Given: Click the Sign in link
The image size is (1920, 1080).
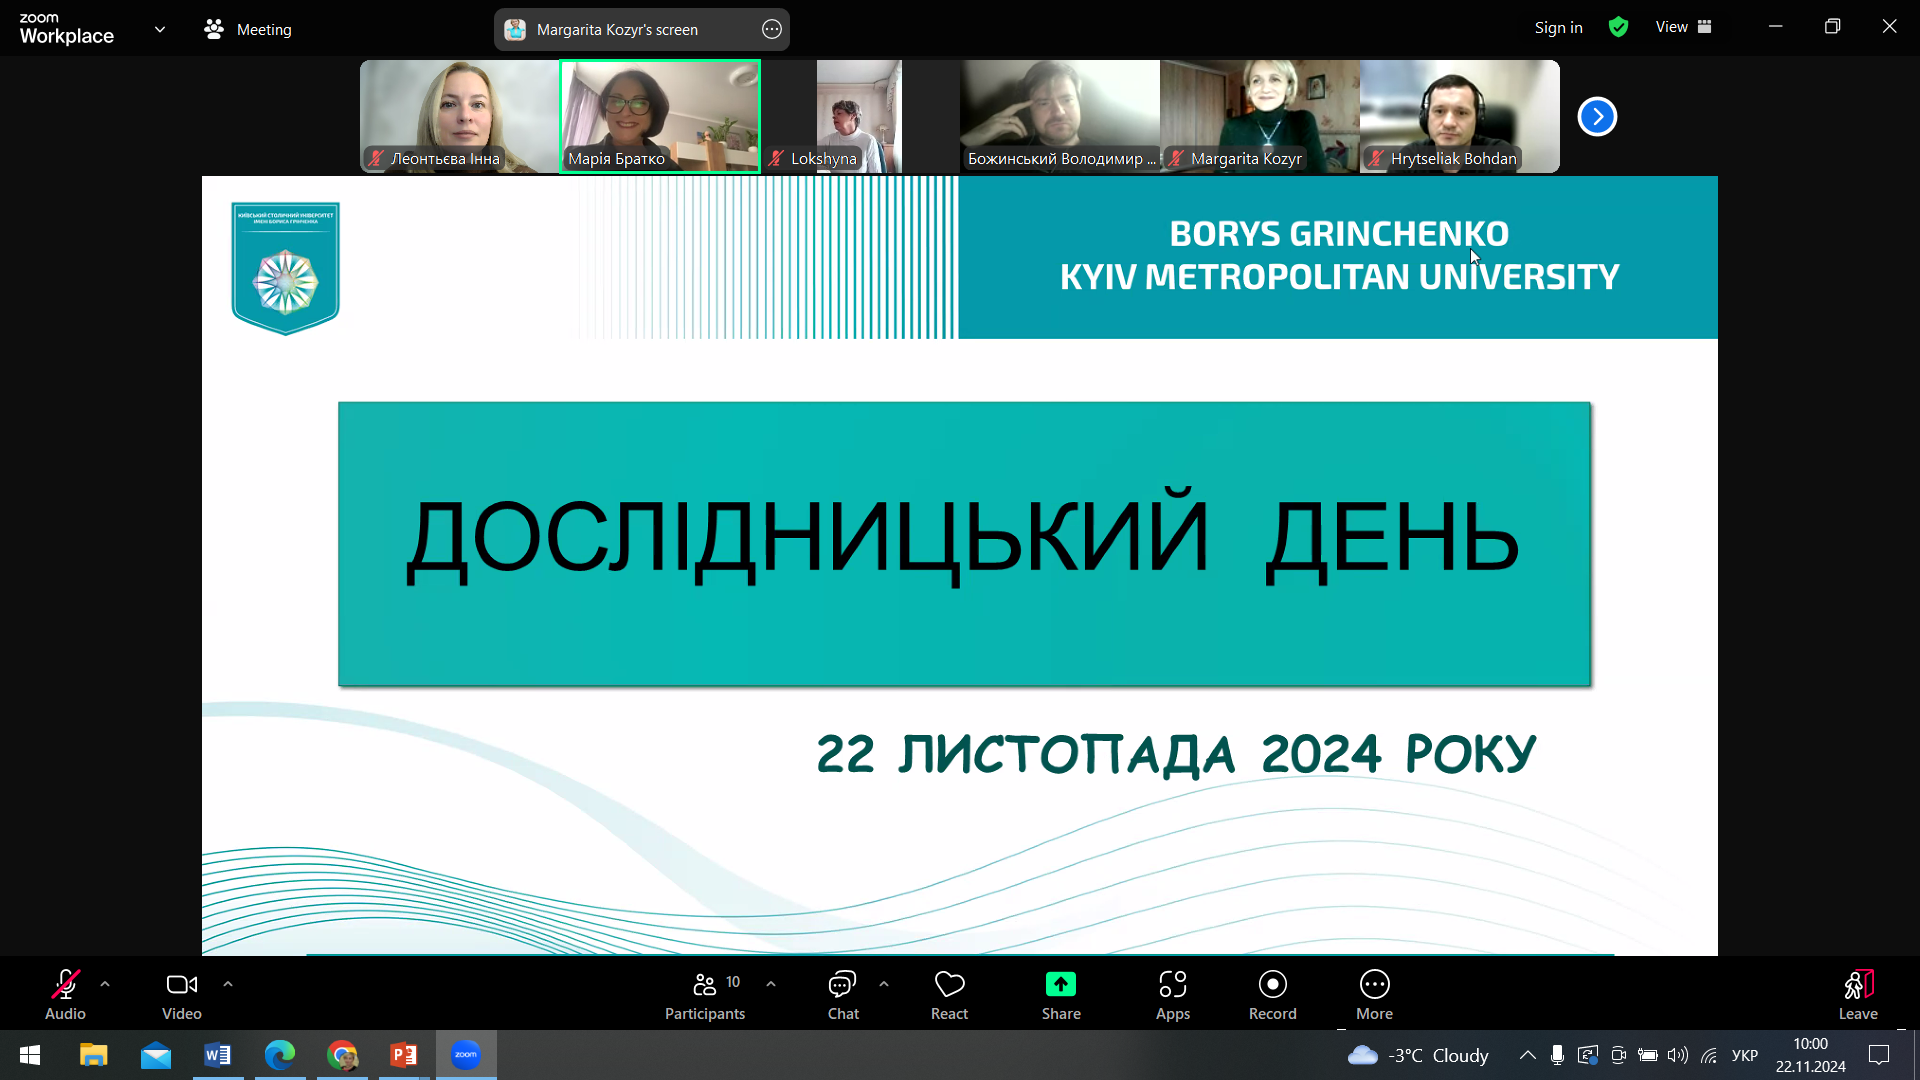Looking at the screenshot, I should pos(1558,27).
